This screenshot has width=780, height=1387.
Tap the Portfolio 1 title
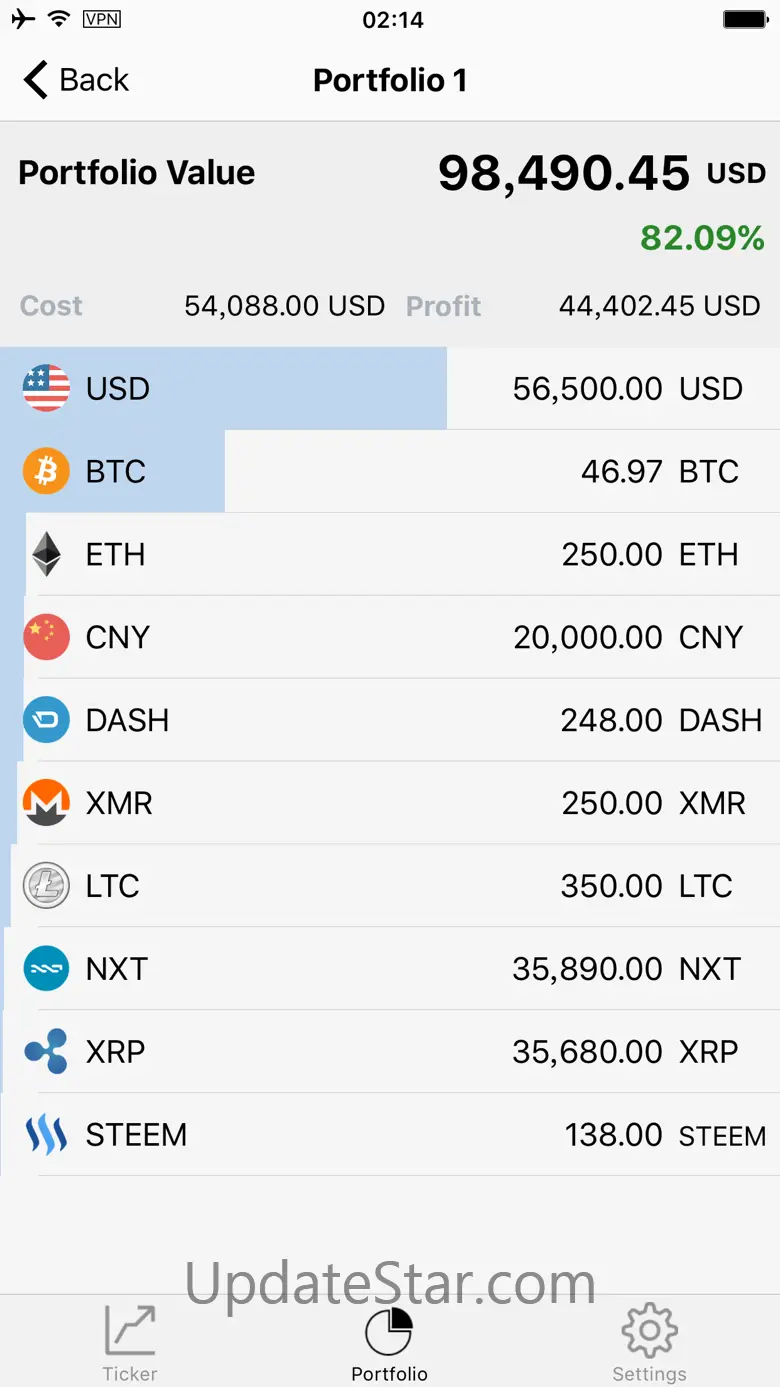[x=390, y=80]
